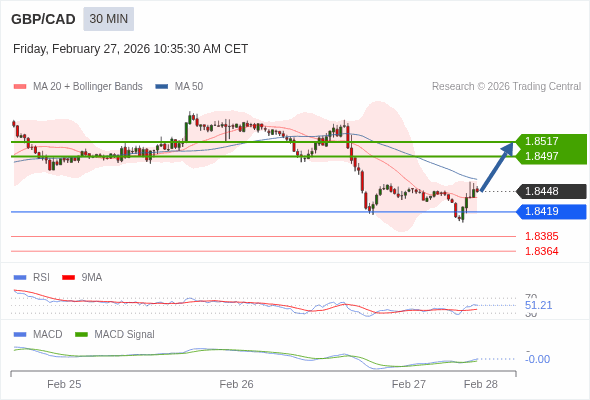Screen dimensions: 590x400
Task: Click the Feb 27 date axis label
Action: [409, 384]
